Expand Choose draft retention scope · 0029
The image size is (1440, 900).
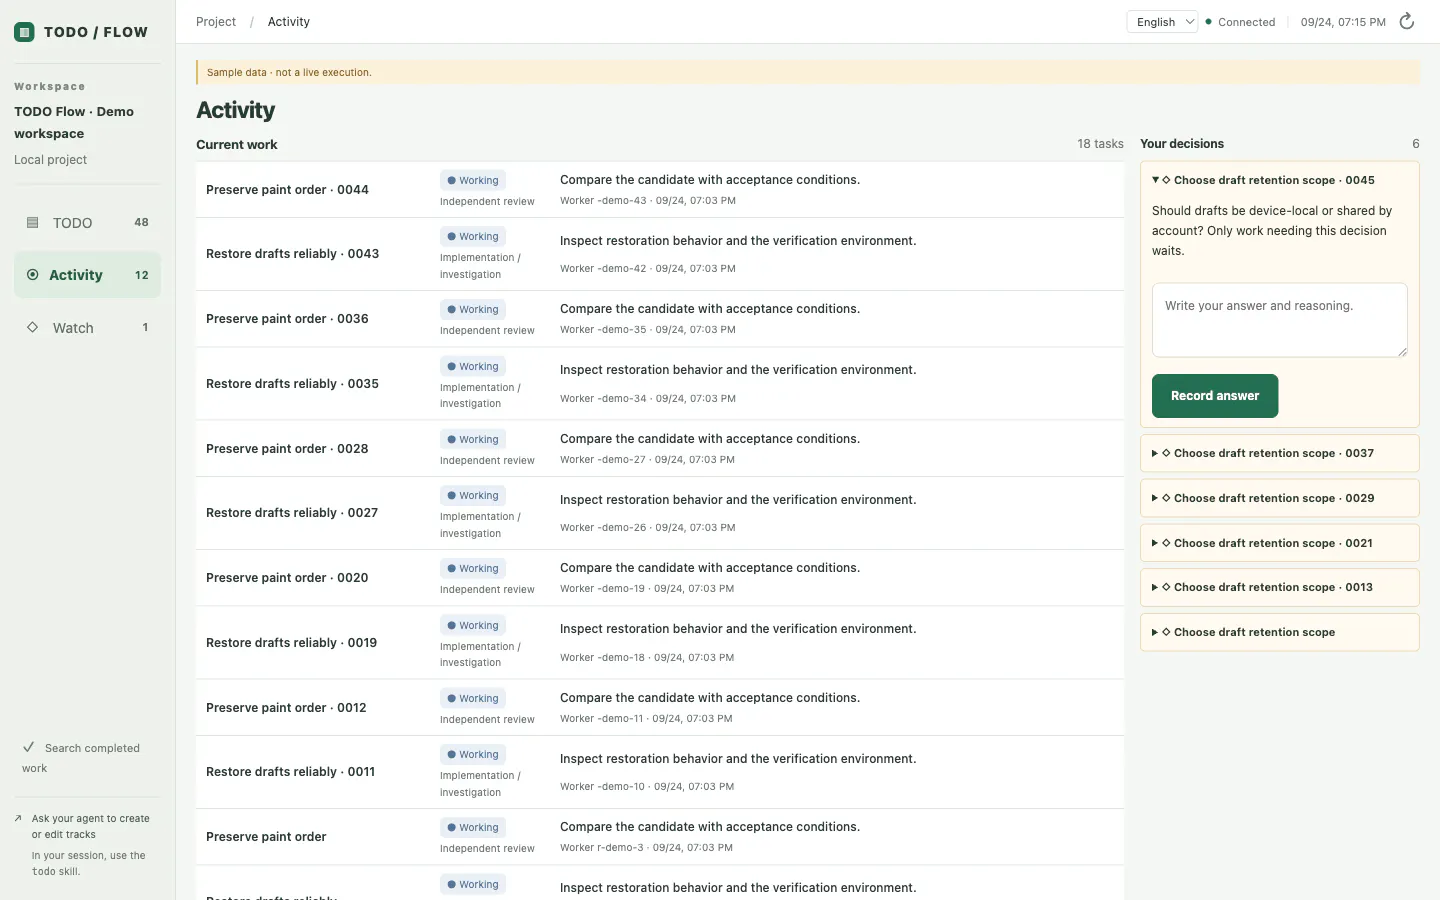[x=1279, y=498]
